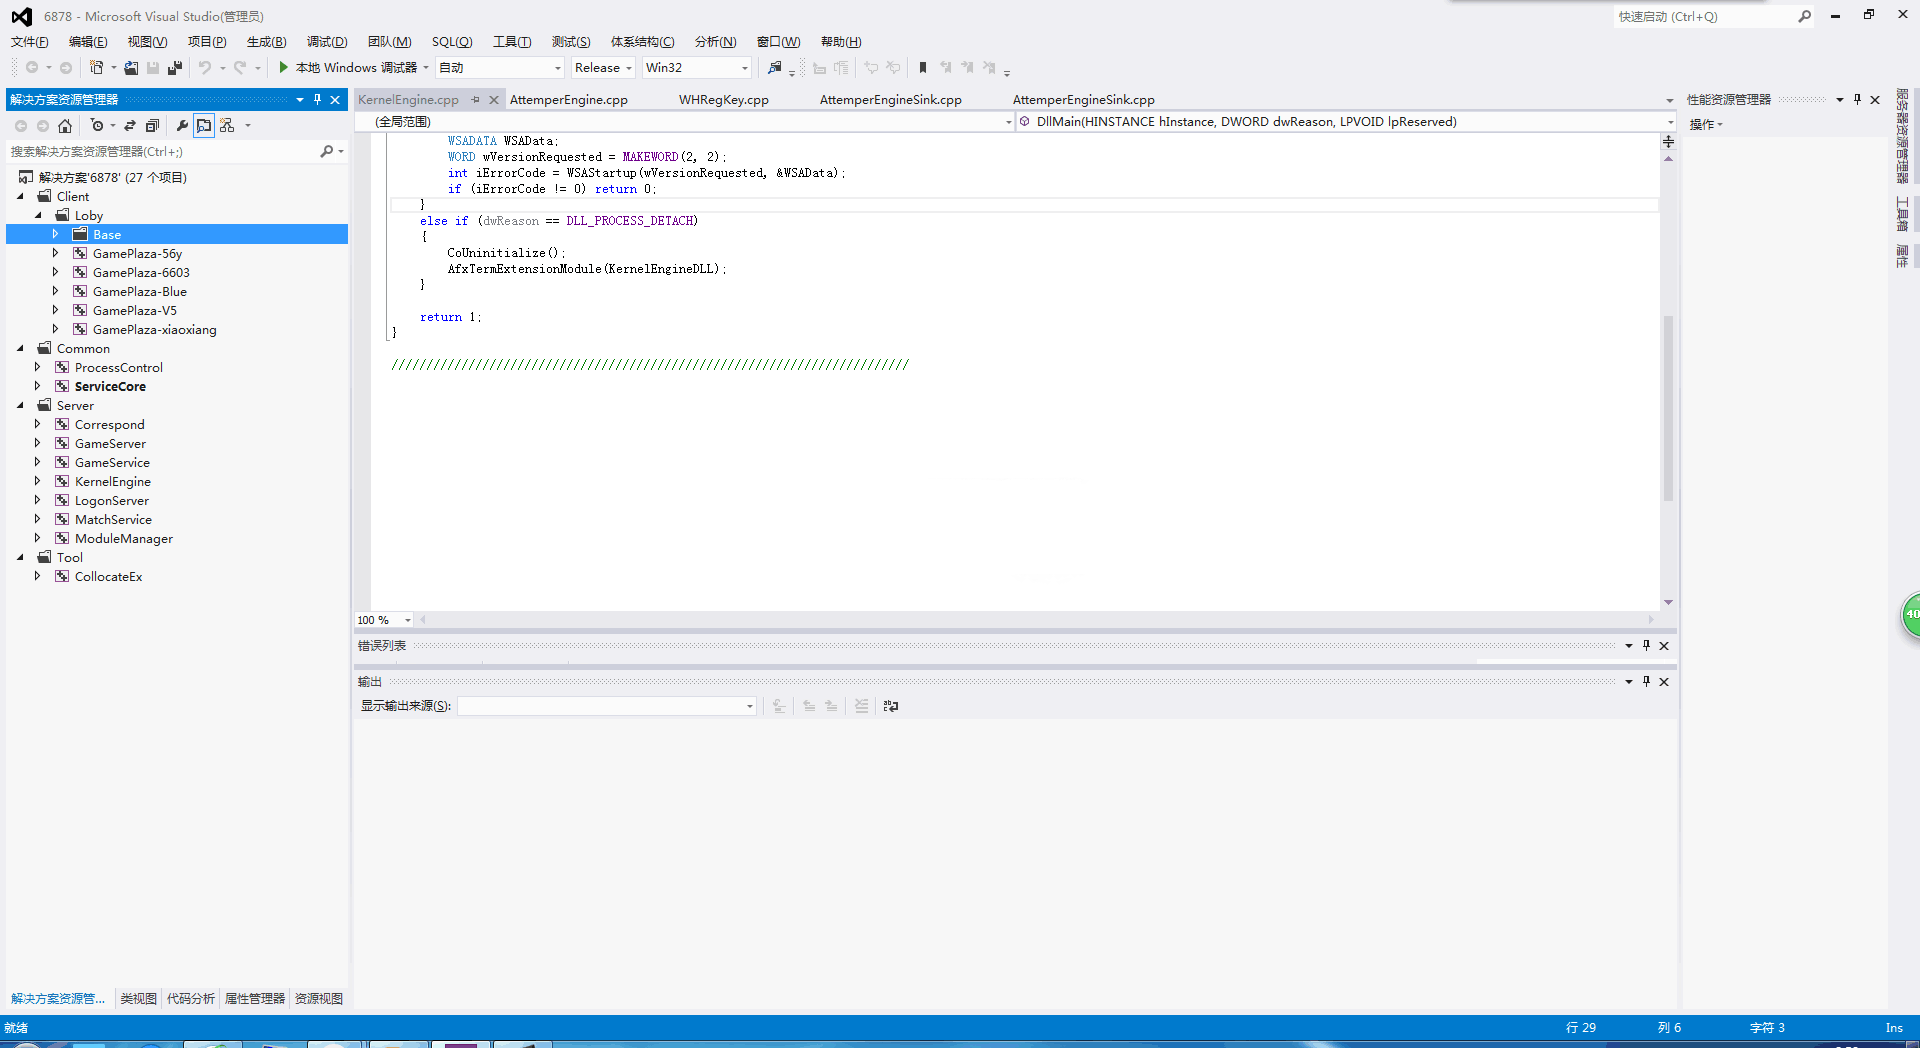
Task: Click the Undo arrow in the toolbar
Action: click(x=205, y=68)
